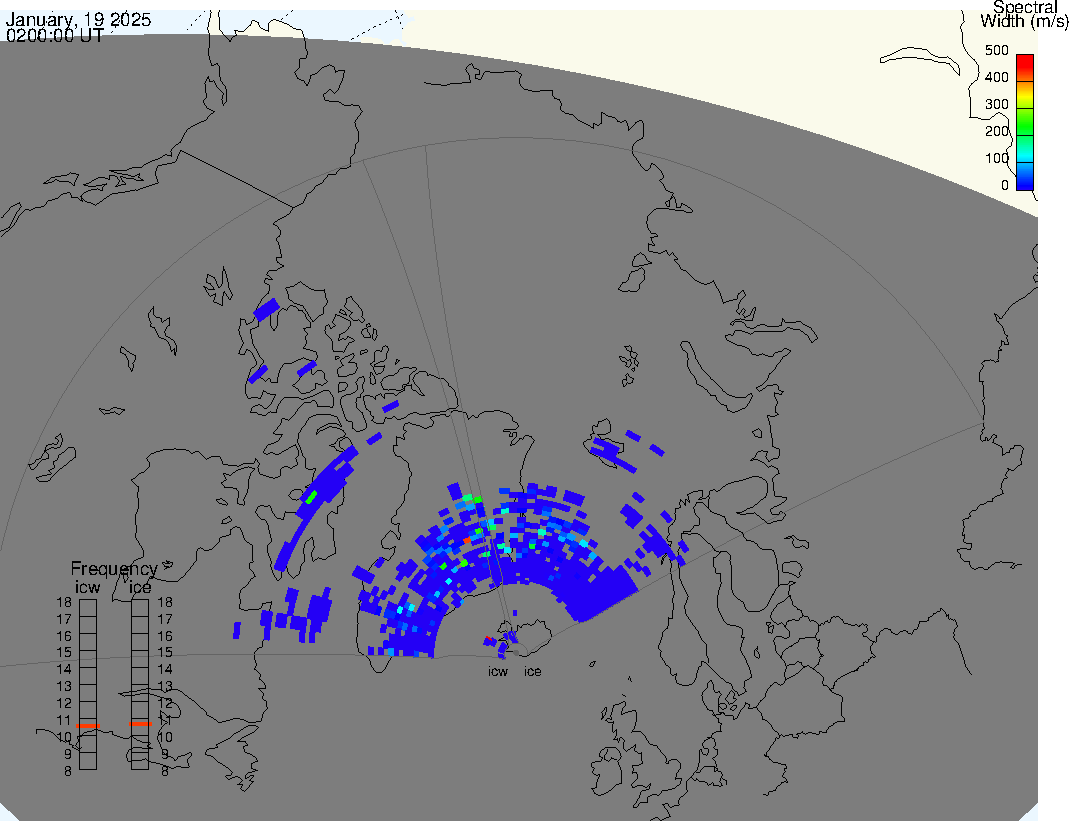The width and height of the screenshot is (1069, 821).
Task: Click the 13 label left of icw bar
Action: [x=64, y=687]
